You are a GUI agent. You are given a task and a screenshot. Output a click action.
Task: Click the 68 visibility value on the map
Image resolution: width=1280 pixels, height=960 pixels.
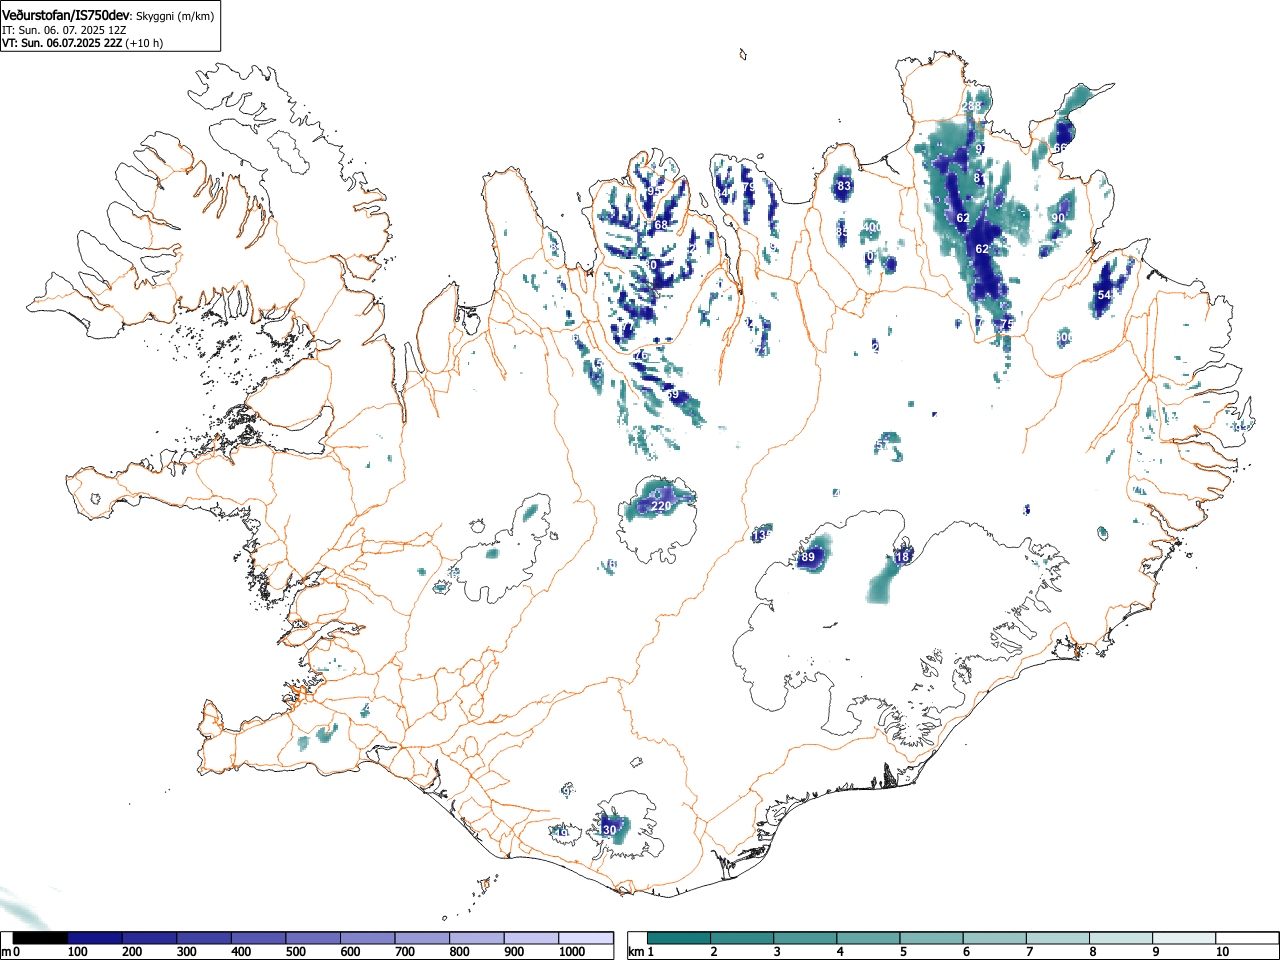(661, 226)
